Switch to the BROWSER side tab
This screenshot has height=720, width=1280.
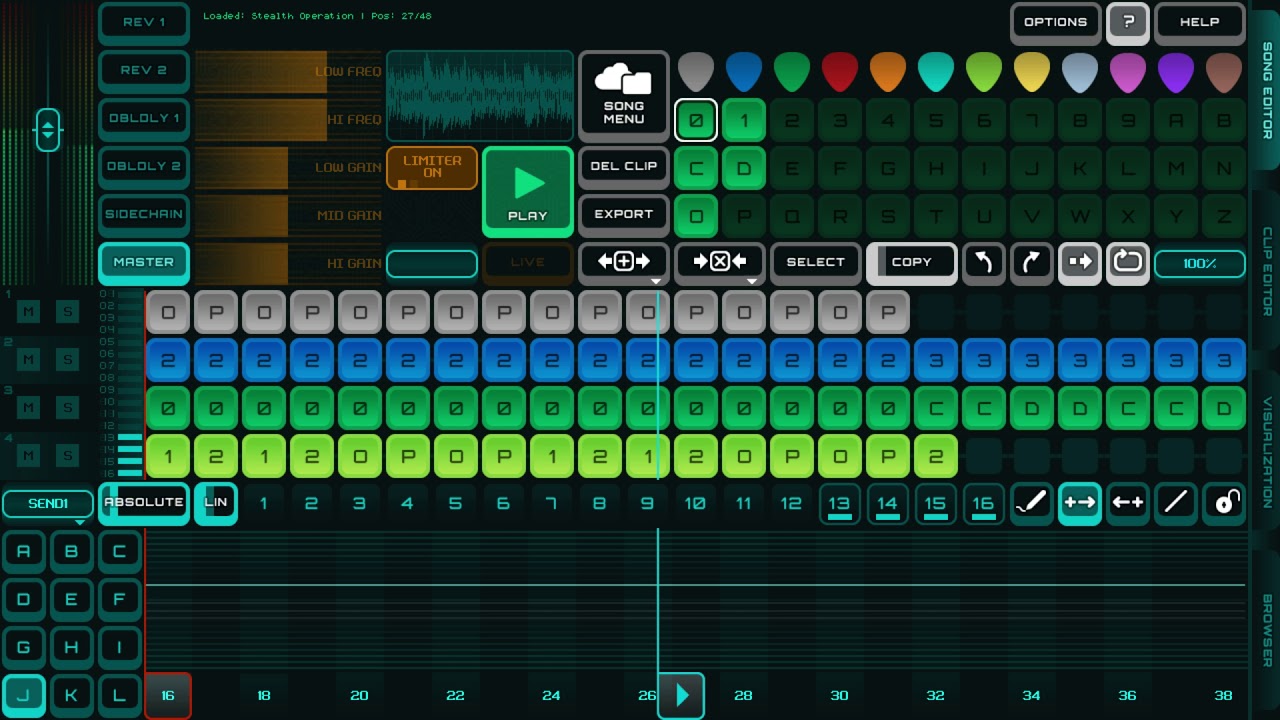click(1266, 631)
